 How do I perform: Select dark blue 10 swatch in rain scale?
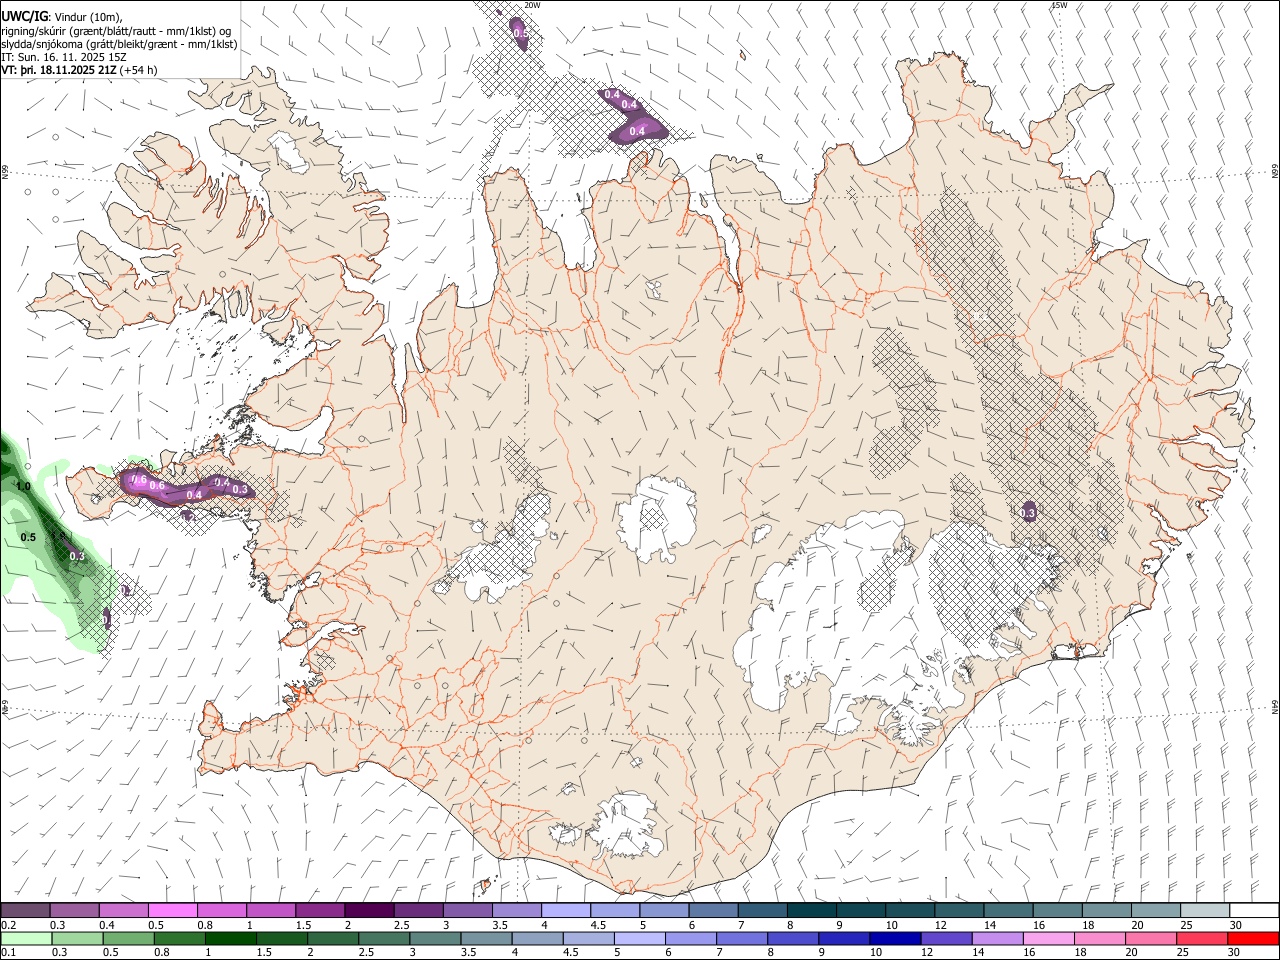point(895,938)
